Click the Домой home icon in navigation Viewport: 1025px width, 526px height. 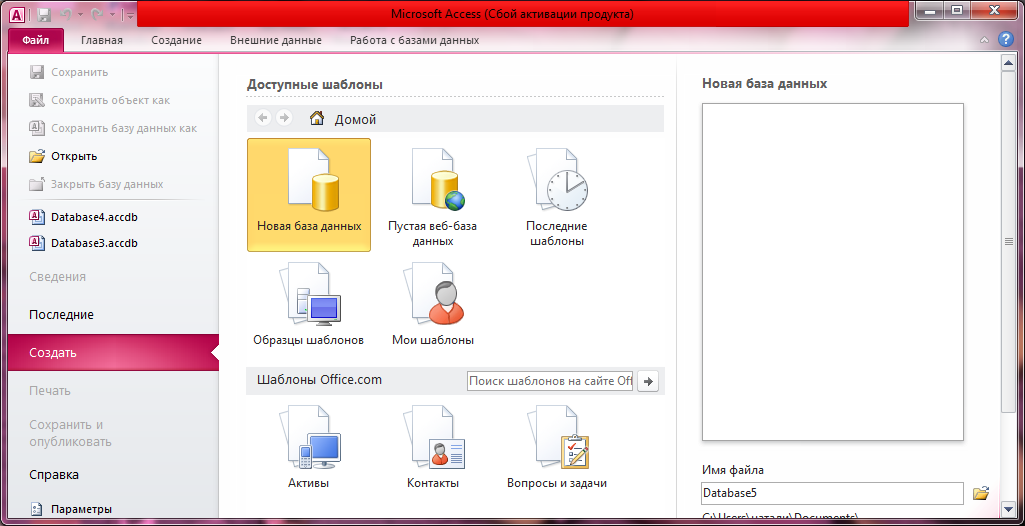(317, 118)
